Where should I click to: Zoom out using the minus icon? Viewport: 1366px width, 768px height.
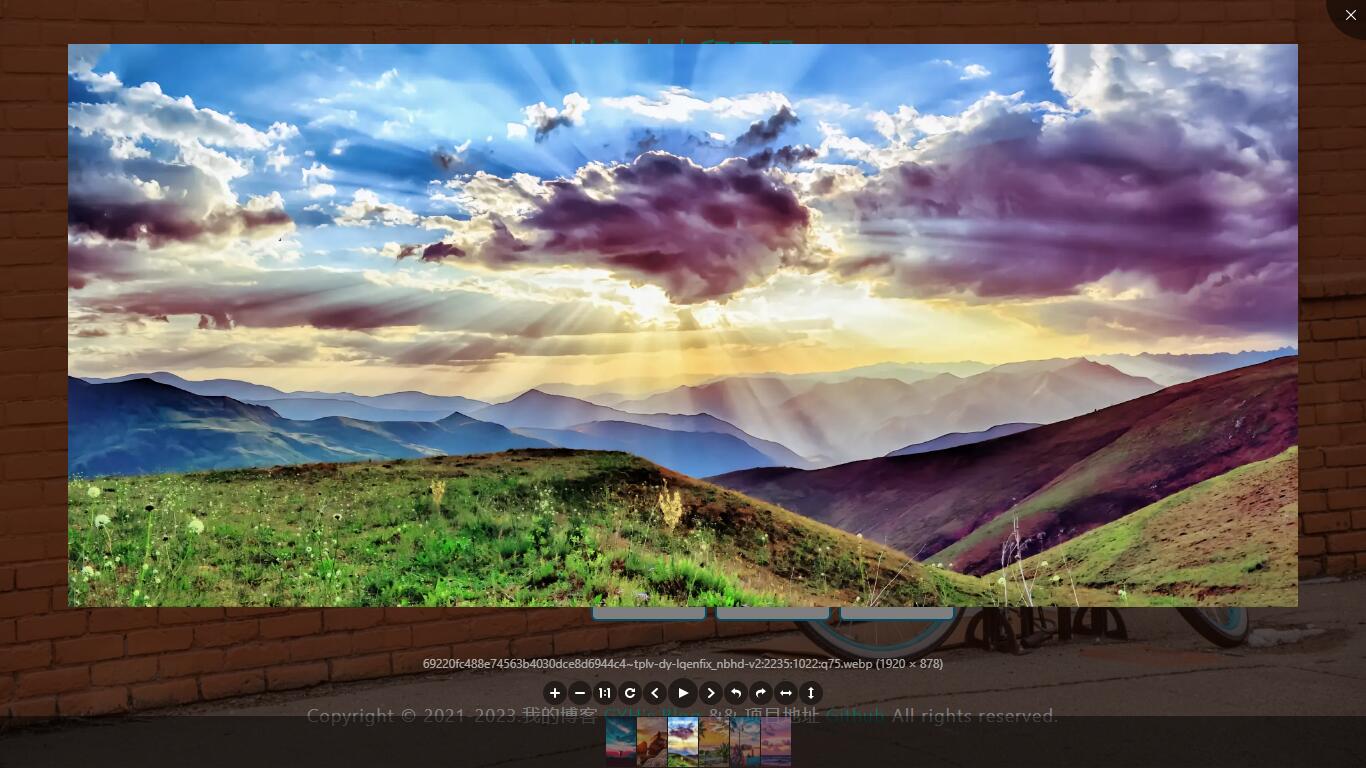point(580,693)
